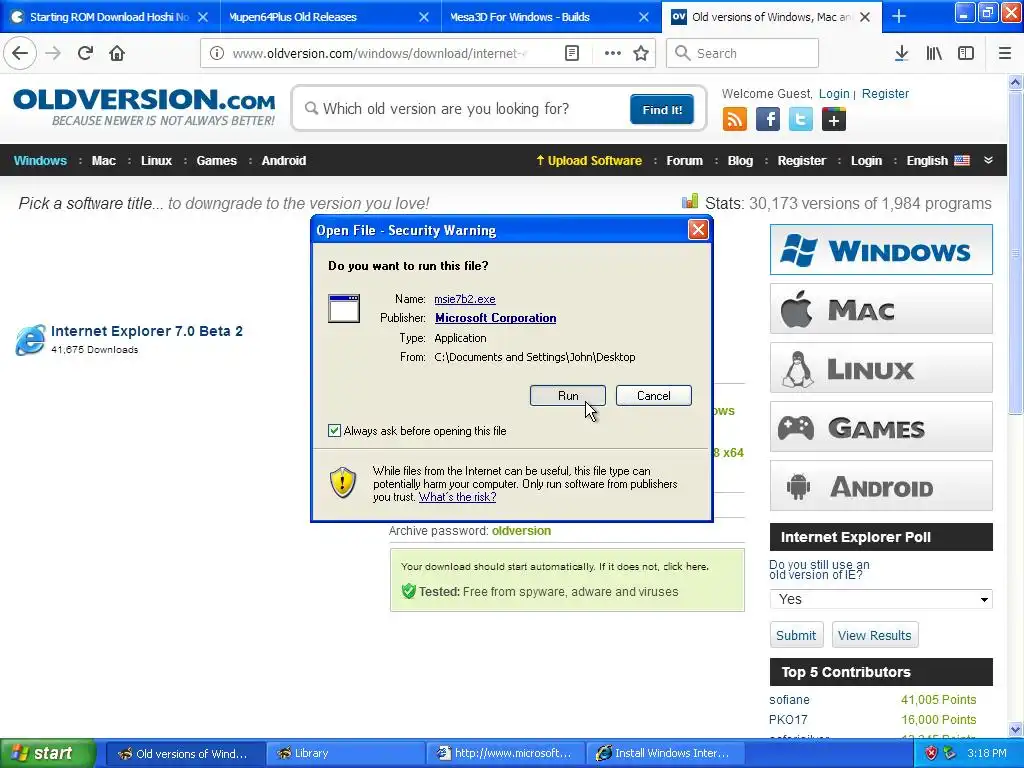Viewport: 1024px width, 768px height.
Task: Open the IE poll Yes dropdown
Action: (881, 599)
